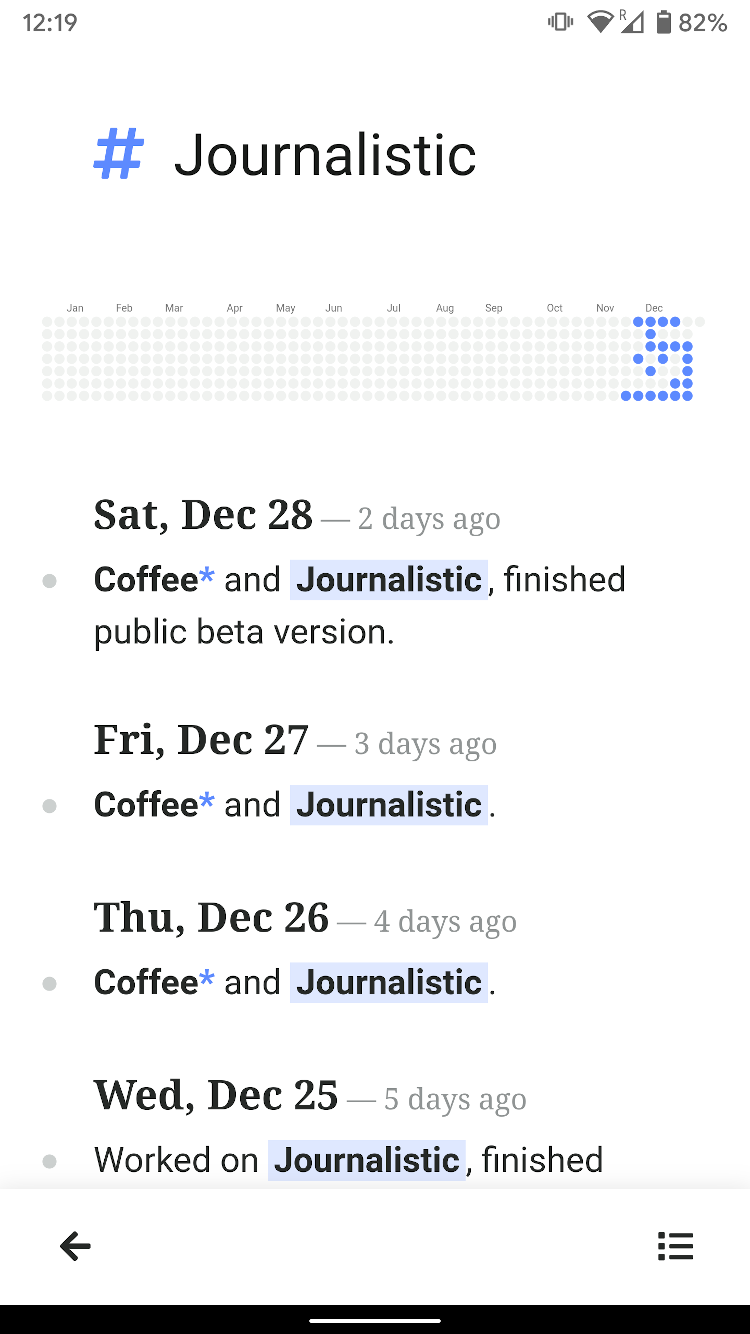The image size is (750, 1334).
Task: Open the list menu icon
Action: 675,1246
